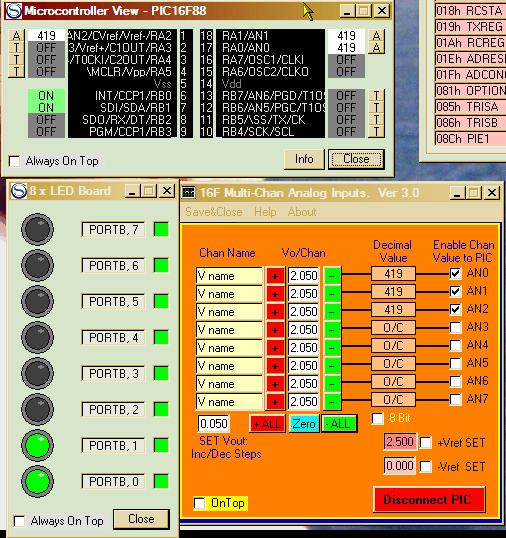Click the T toggle button for pin RA5
The width and height of the screenshot is (506, 538).
16,71
